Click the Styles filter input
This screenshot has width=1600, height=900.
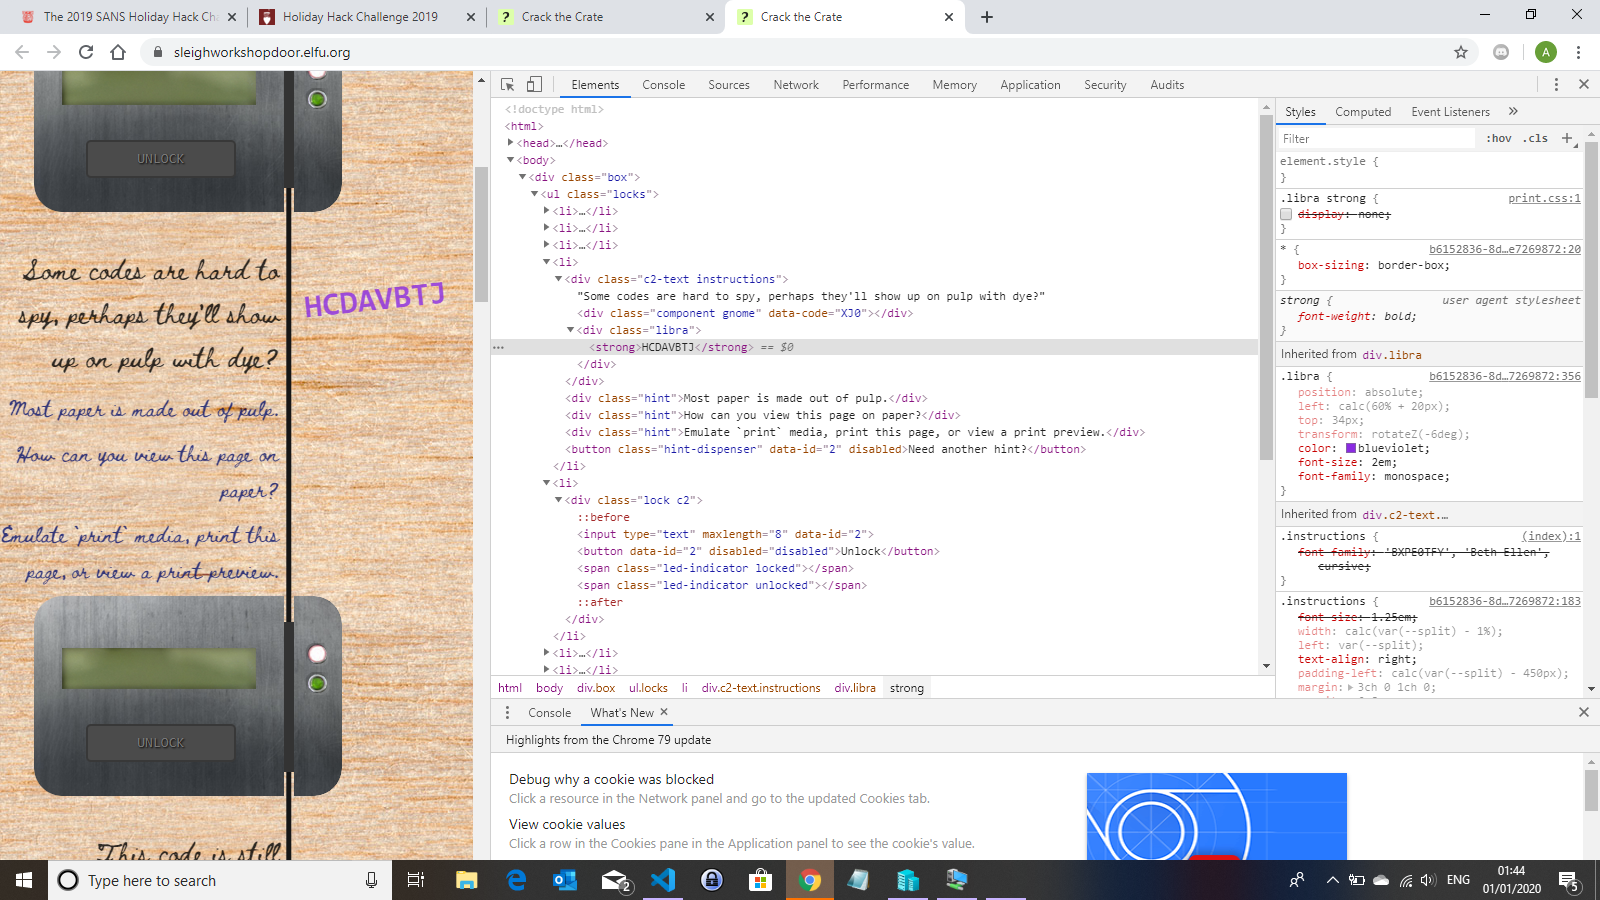pyautogui.click(x=1377, y=138)
